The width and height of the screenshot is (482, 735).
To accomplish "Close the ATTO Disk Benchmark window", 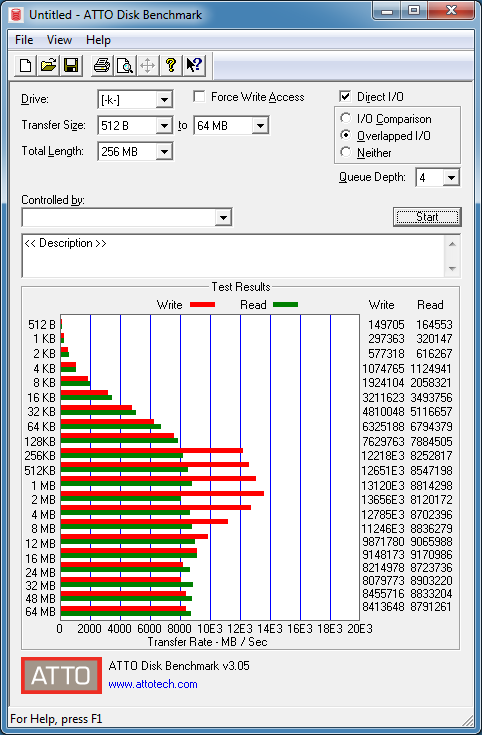I will tap(451, 11).
